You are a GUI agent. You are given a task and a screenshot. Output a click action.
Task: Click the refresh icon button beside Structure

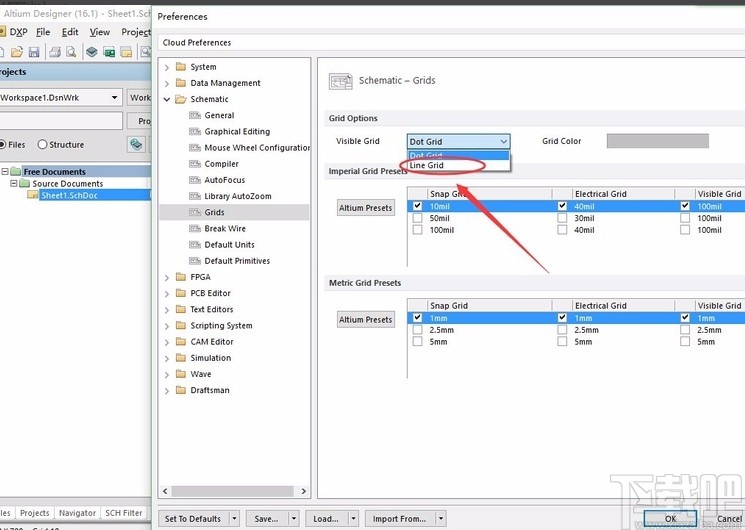[136, 144]
